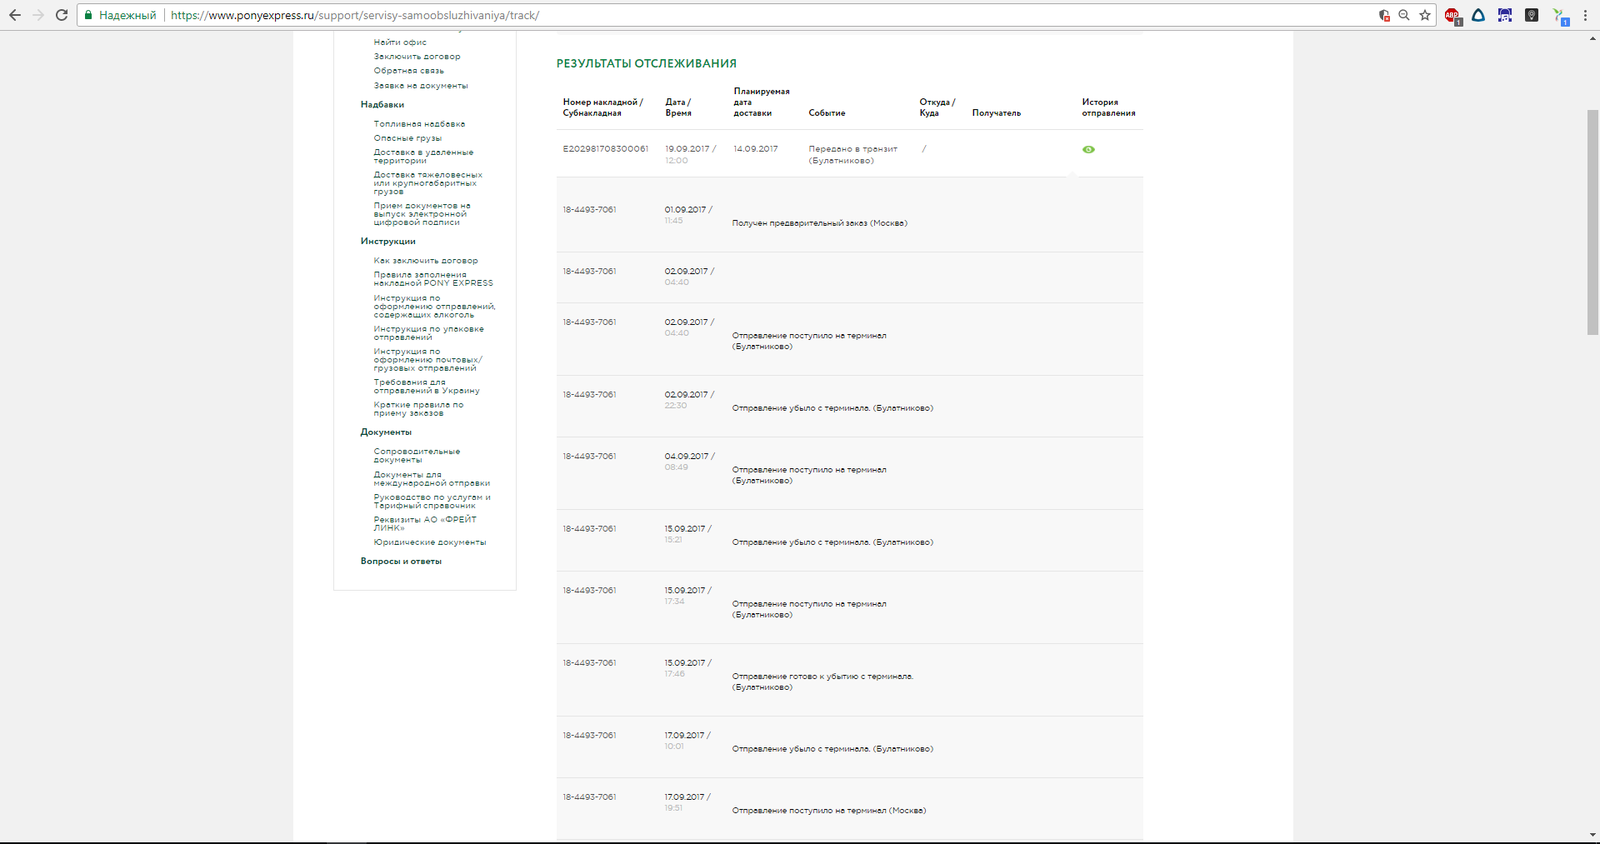
Task: Click date cell 04.09.2017 / 08:49
Action: [x=689, y=461]
